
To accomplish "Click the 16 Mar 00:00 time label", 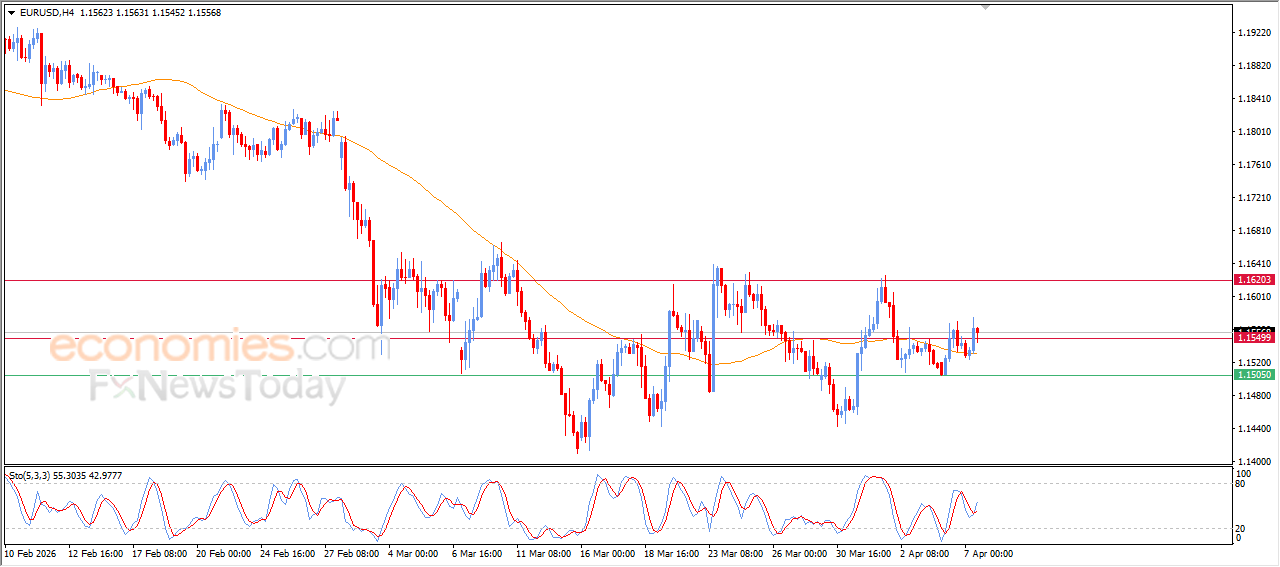I will tap(607, 552).
